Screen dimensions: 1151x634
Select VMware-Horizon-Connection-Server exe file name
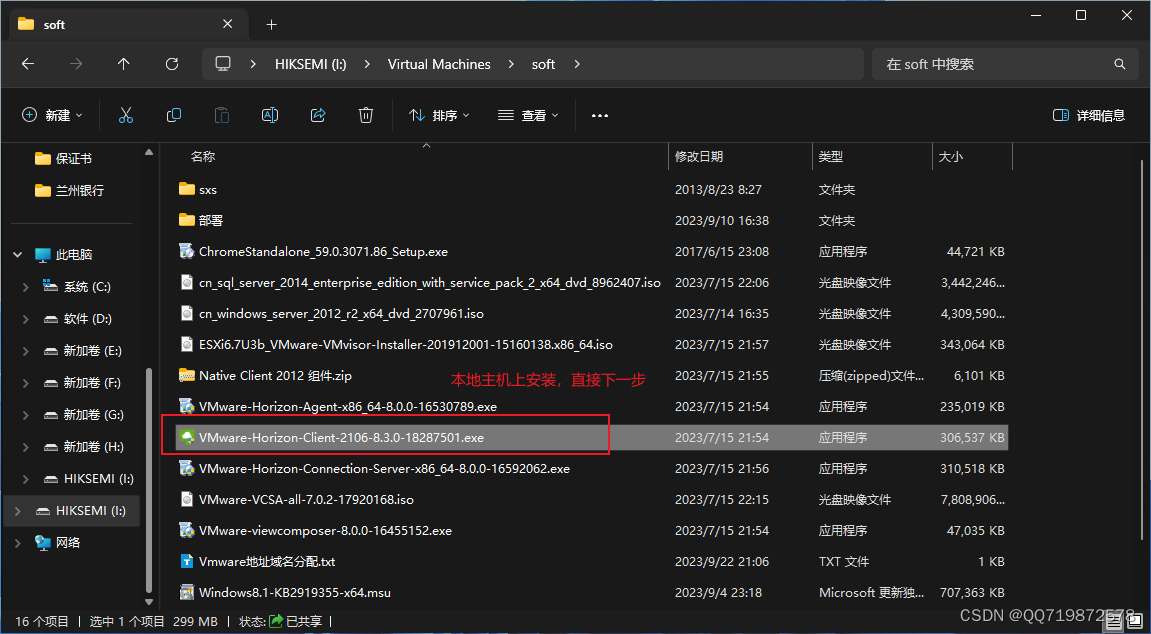pos(385,468)
